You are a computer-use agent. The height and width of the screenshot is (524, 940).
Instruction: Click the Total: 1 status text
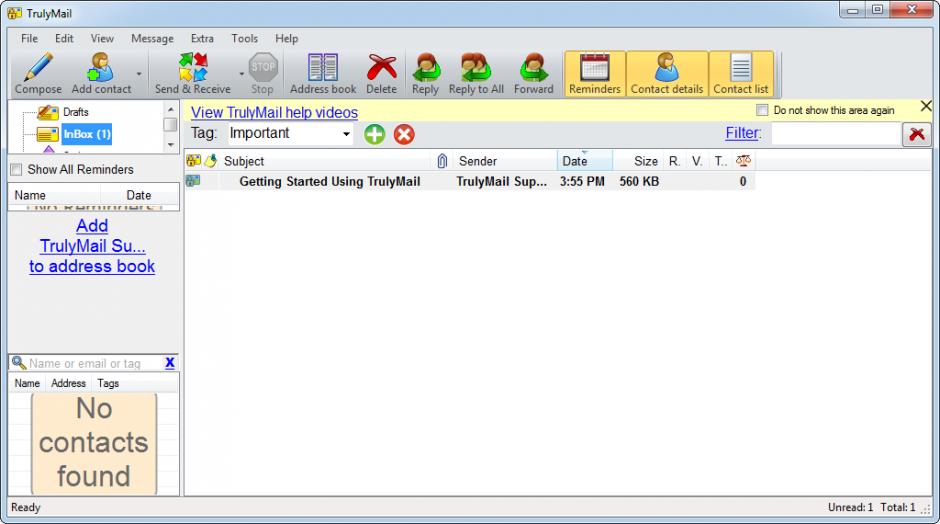click(x=897, y=507)
